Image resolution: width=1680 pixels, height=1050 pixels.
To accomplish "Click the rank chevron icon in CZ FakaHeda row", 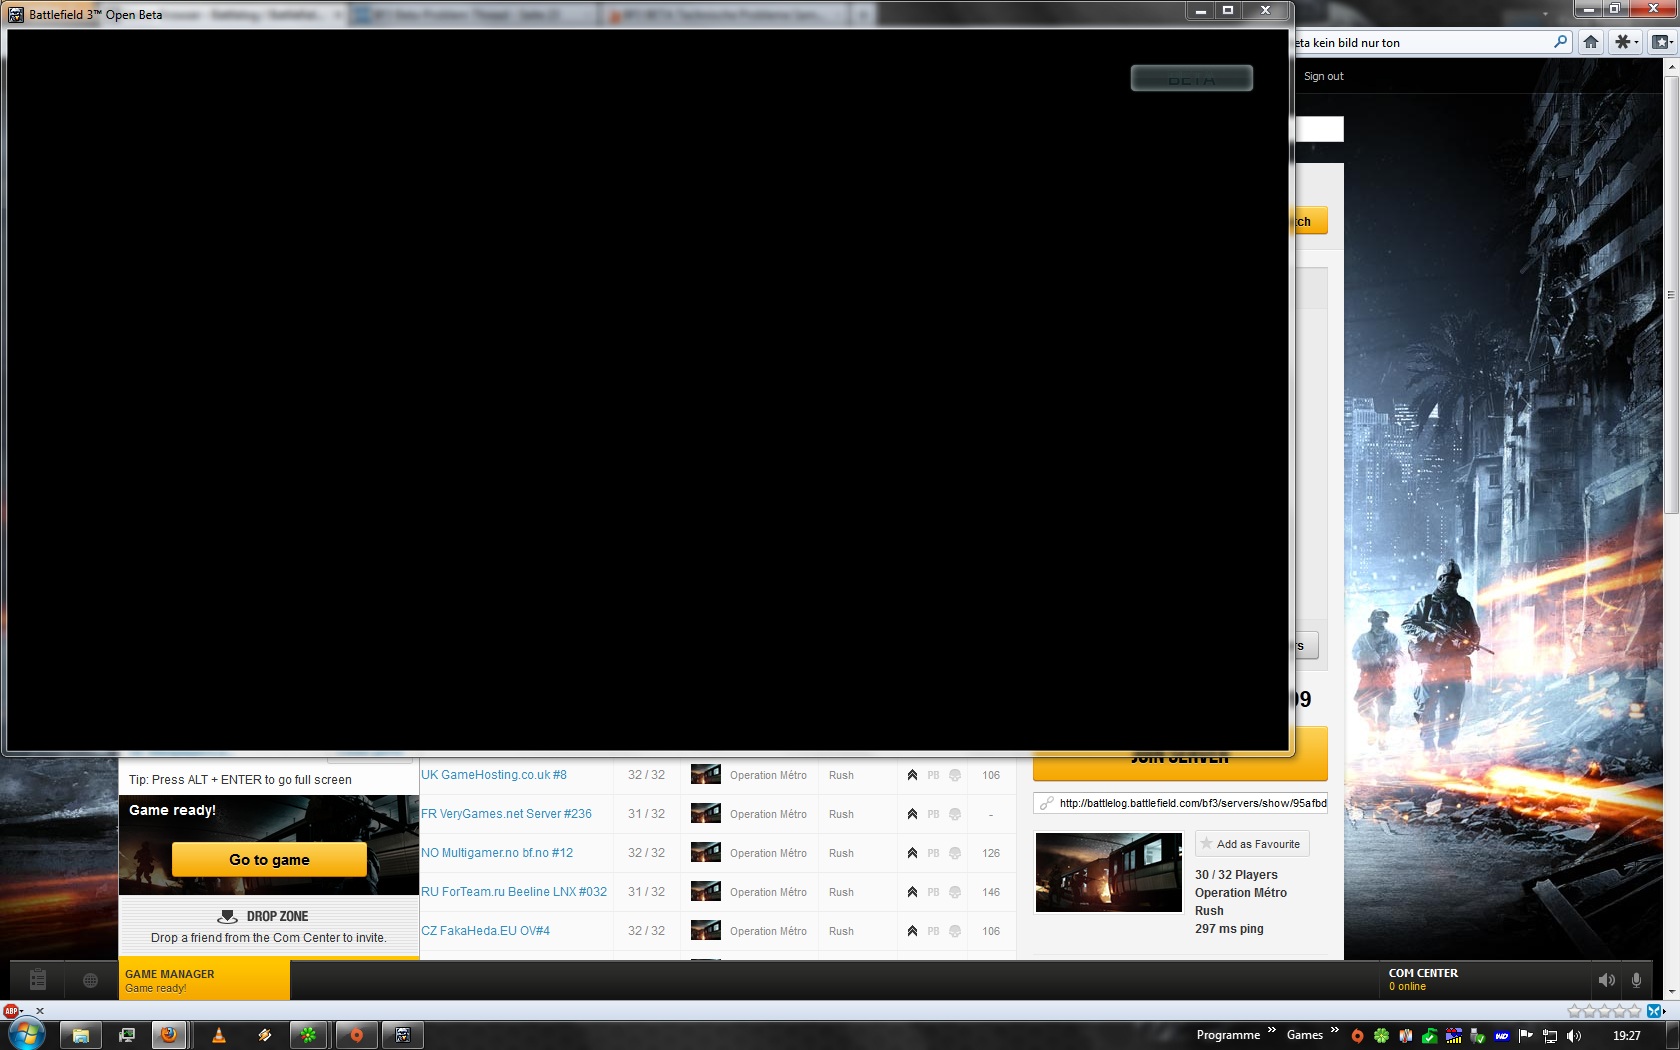I will [912, 931].
